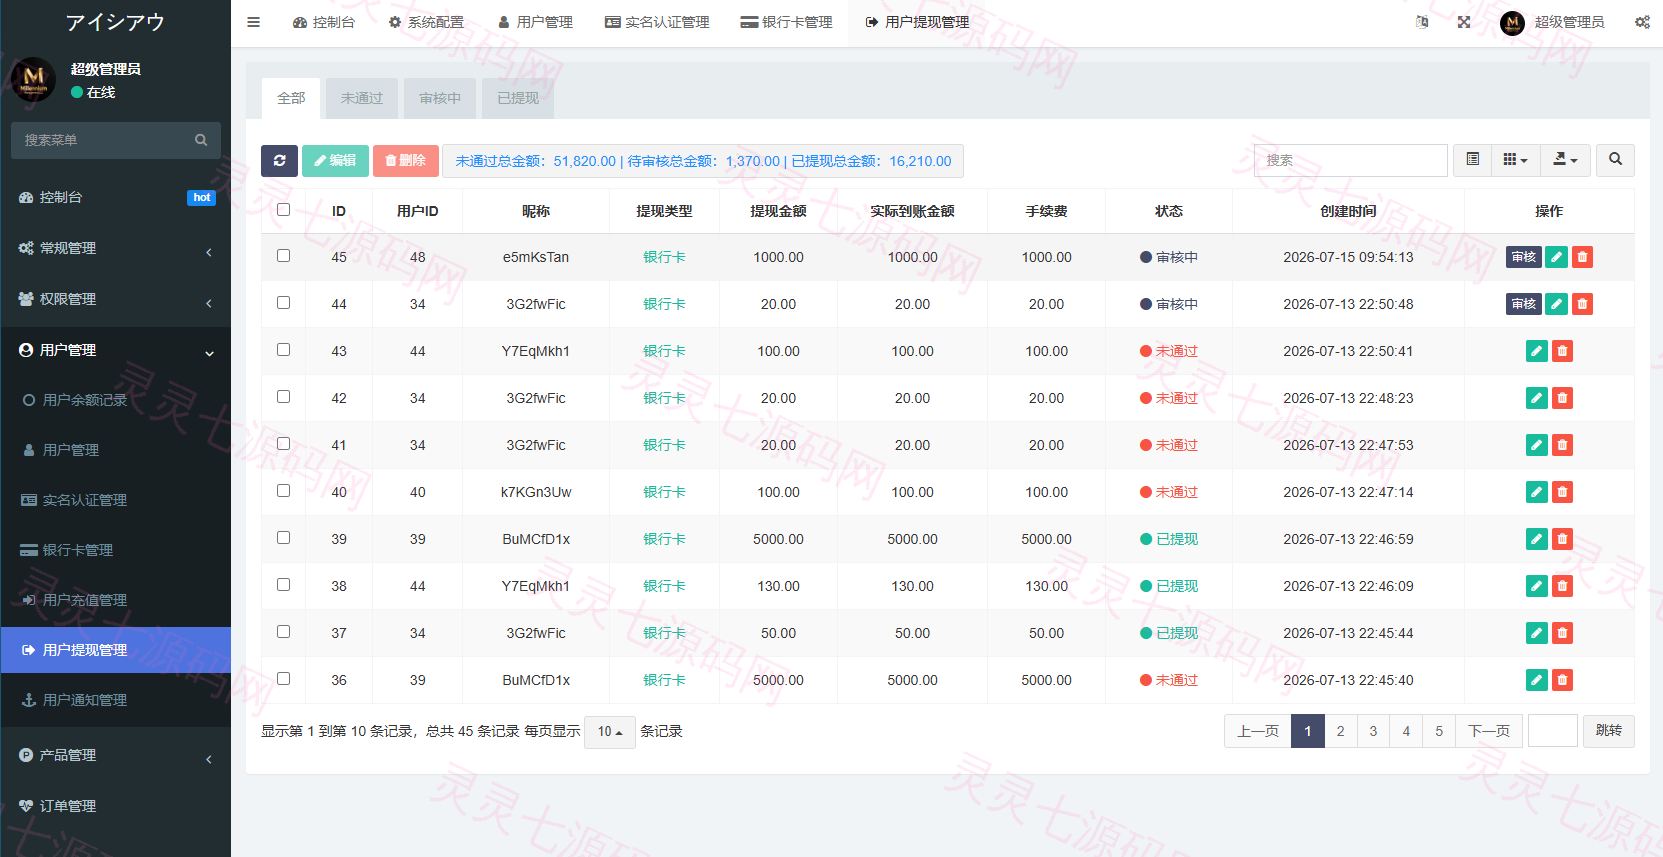Tick the checkbox for record 45

[x=284, y=256]
